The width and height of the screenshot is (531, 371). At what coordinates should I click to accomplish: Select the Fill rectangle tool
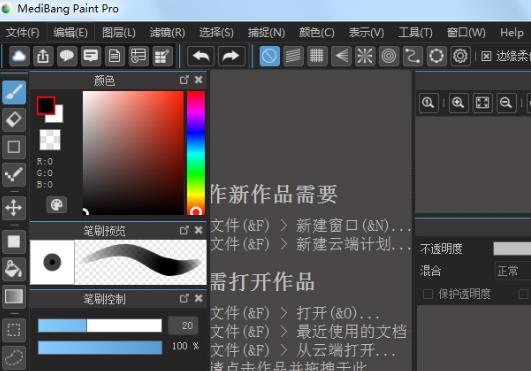click(14, 242)
